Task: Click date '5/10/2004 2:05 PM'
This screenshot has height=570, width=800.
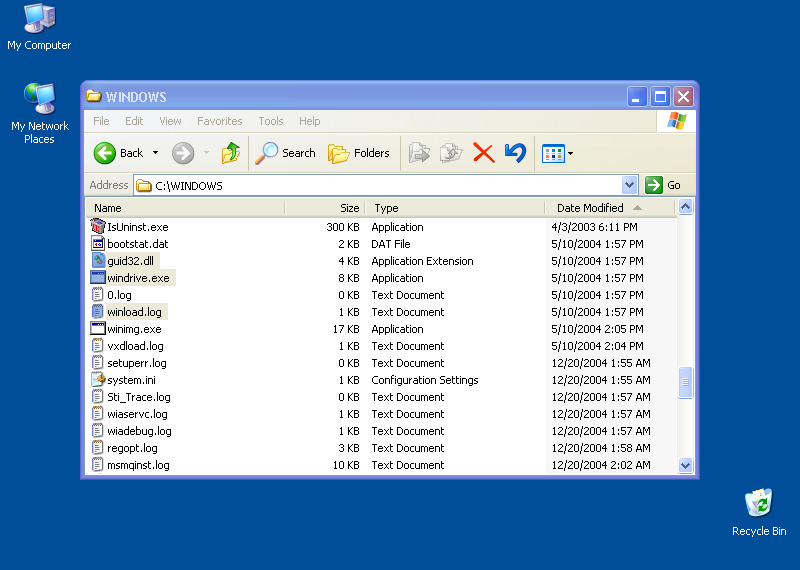Action: pyautogui.click(x=597, y=329)
